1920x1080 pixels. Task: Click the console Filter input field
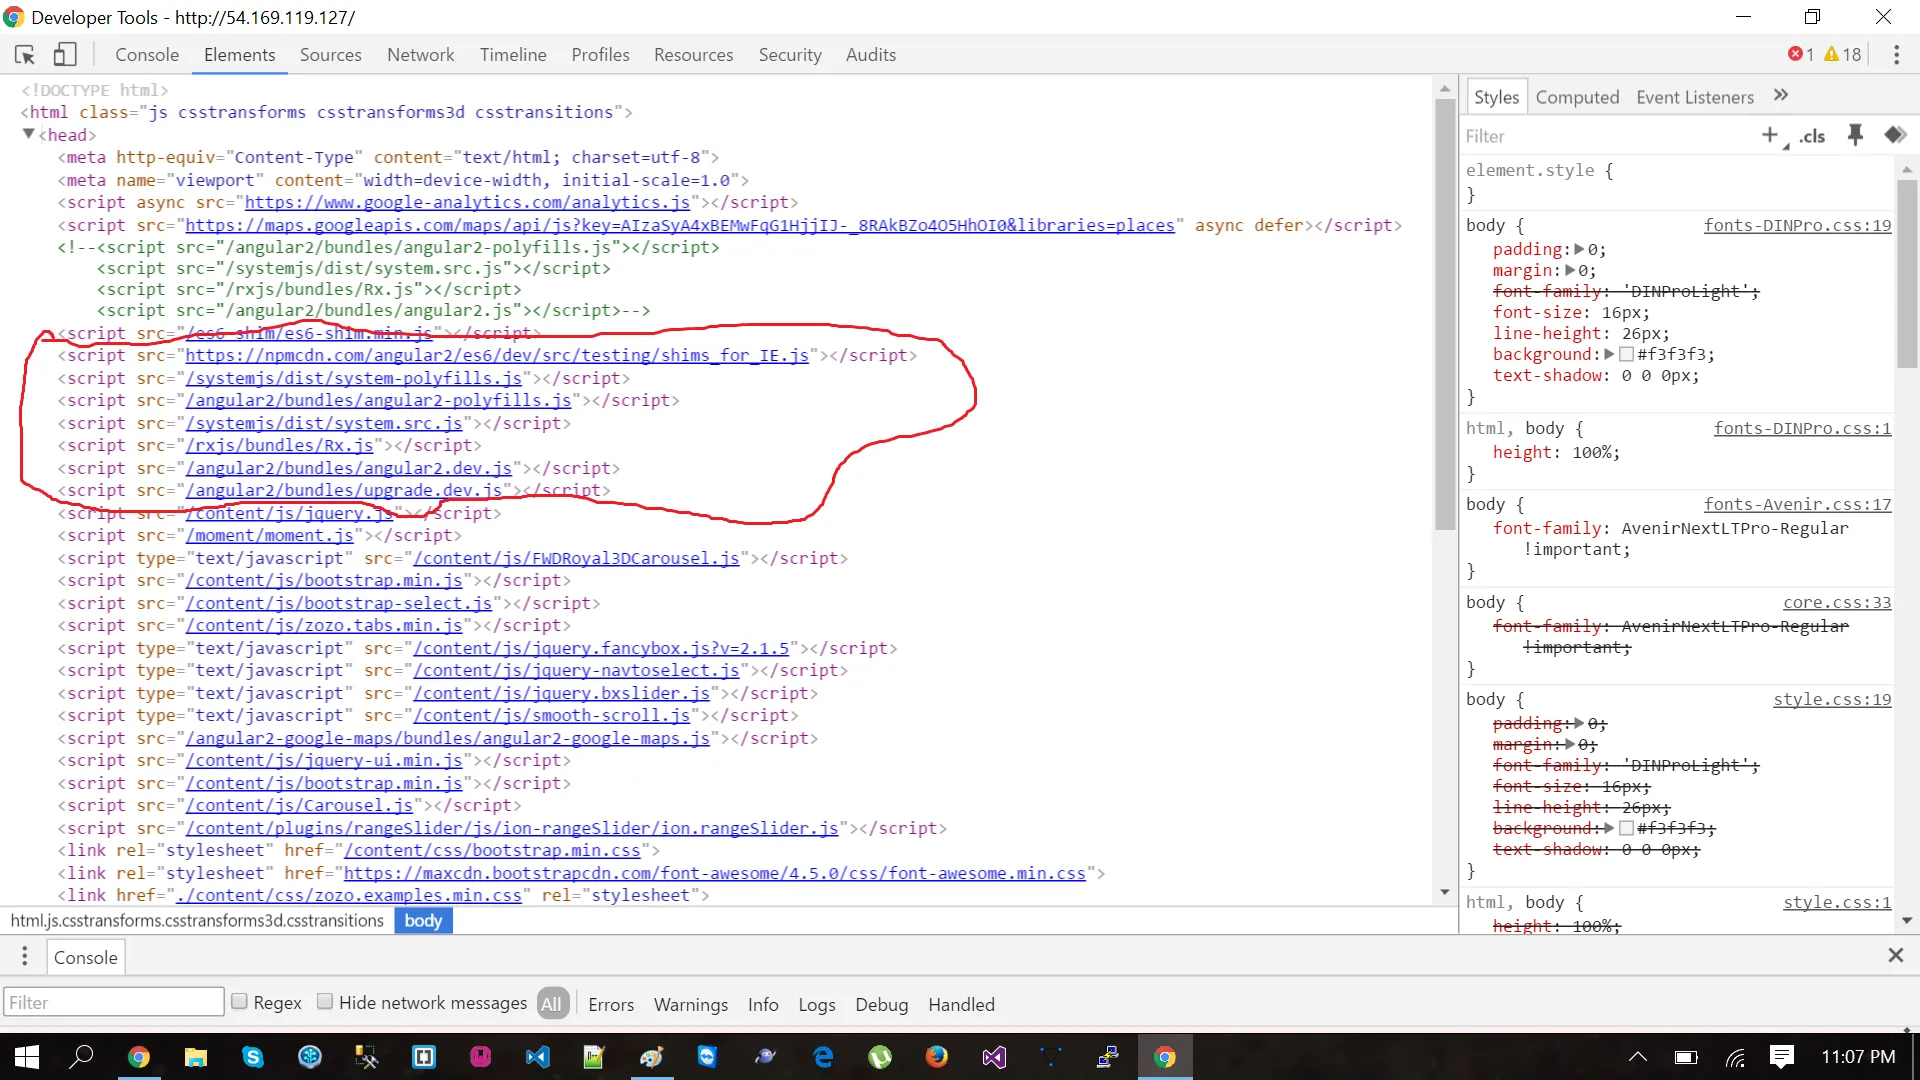pos(113,1002)
